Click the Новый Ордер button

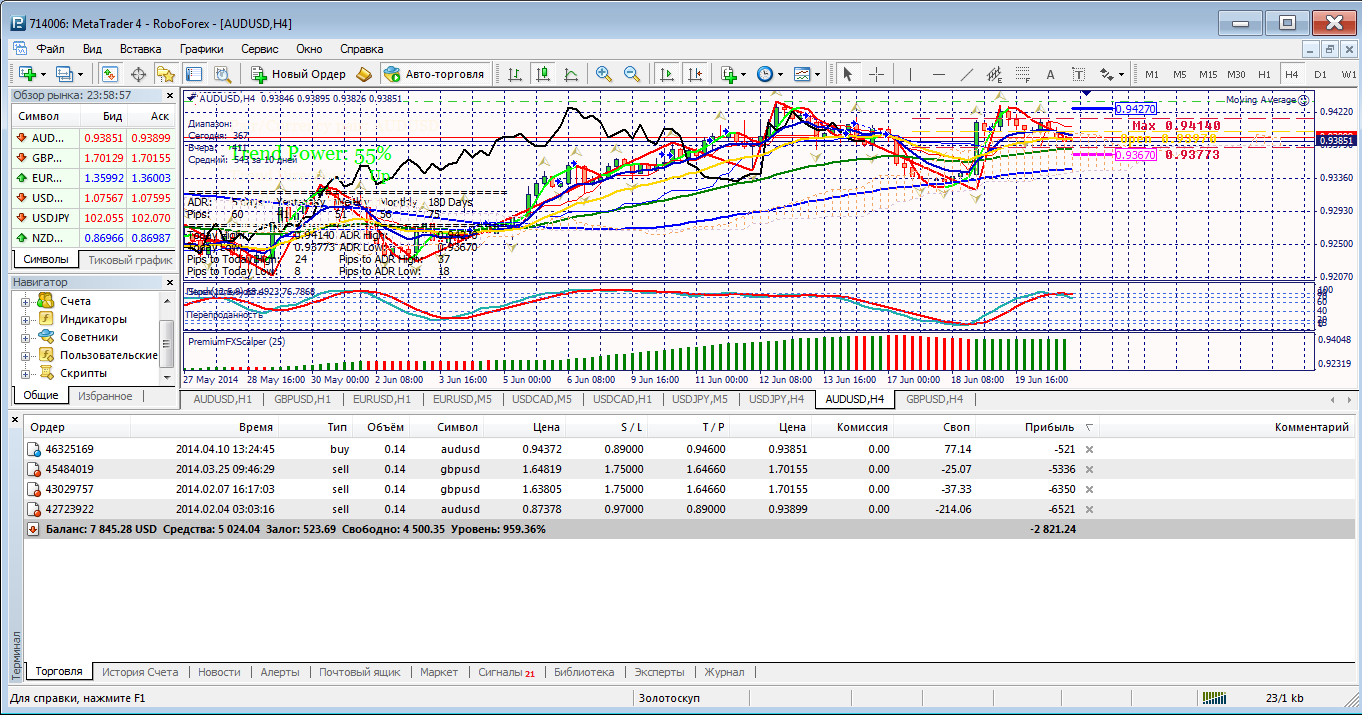(298, 74)
